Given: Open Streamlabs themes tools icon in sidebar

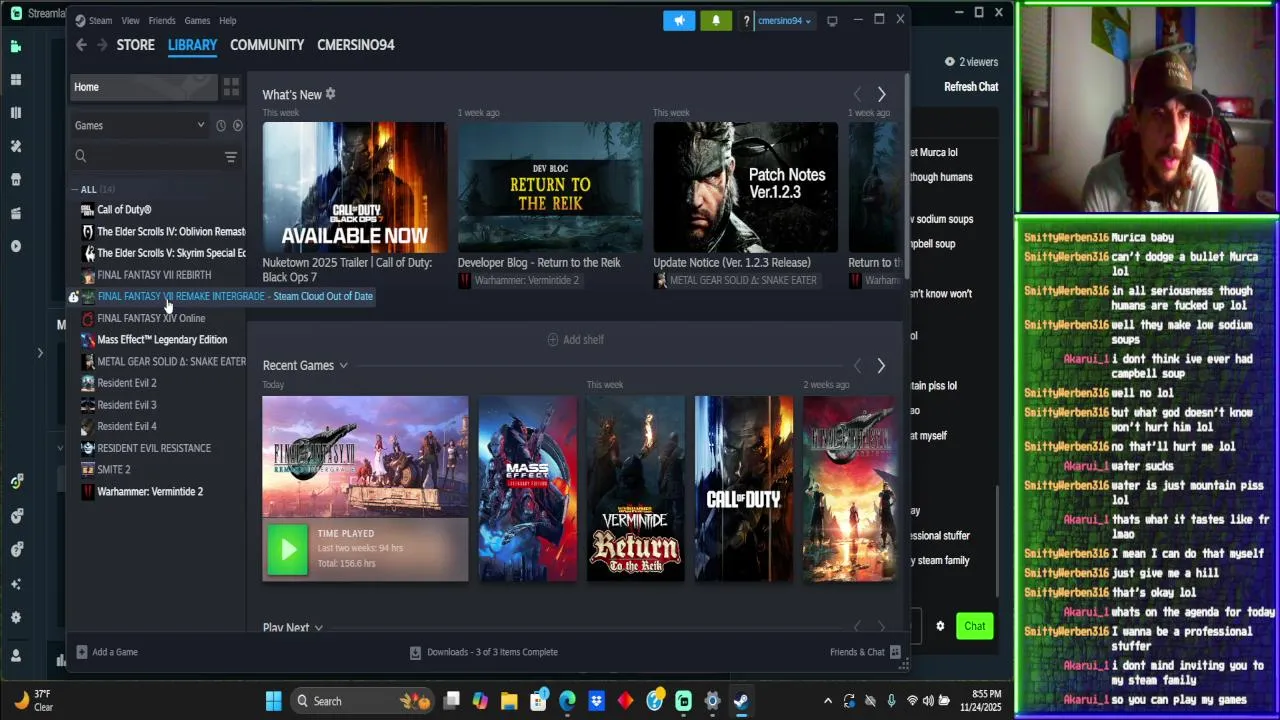Looking at the screenshot, I should (15, 146).
